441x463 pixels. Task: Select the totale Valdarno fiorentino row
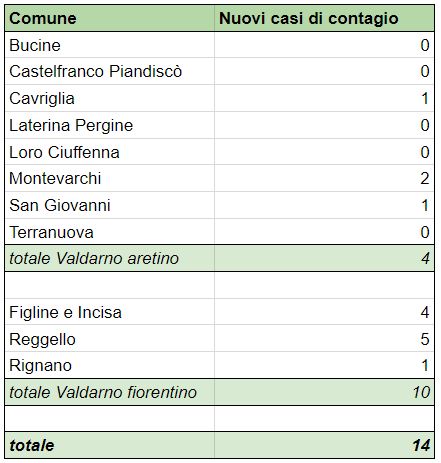(220, 392)
